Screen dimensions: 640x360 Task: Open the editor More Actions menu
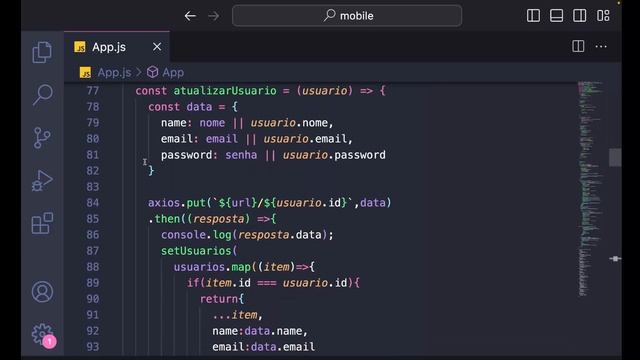(601, 46)
